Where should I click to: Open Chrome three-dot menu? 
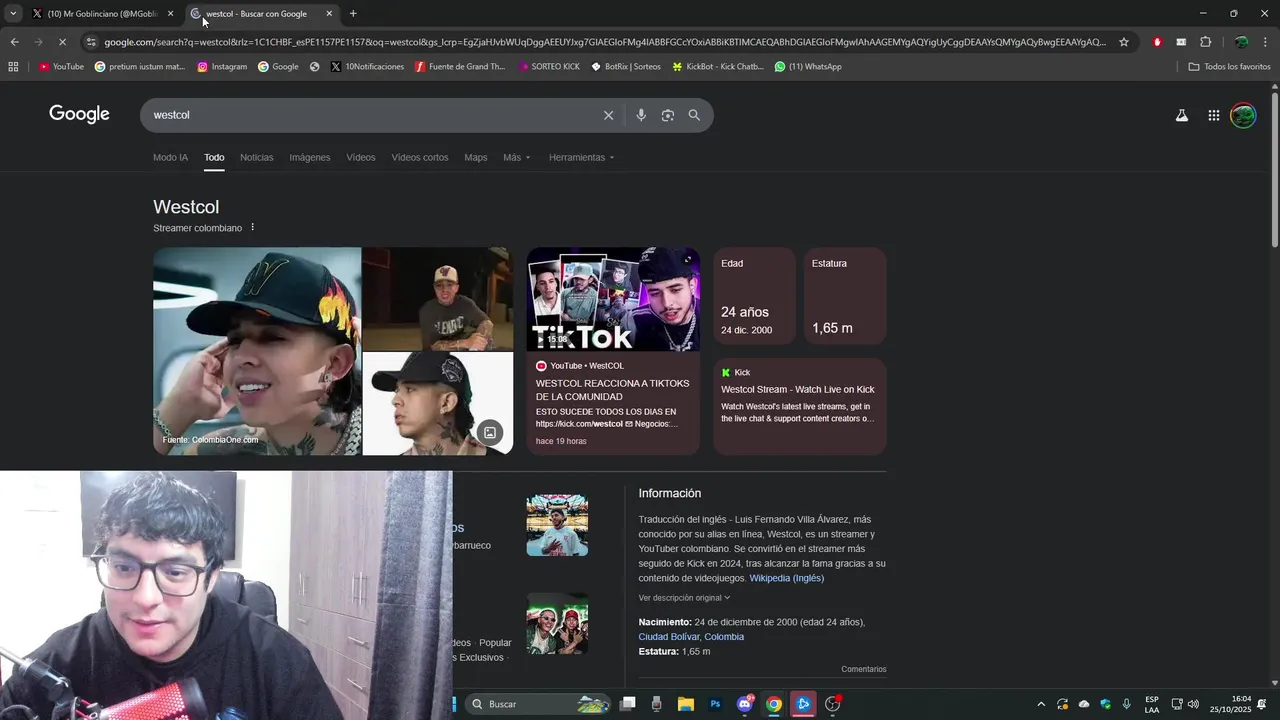click(1266, 42)
